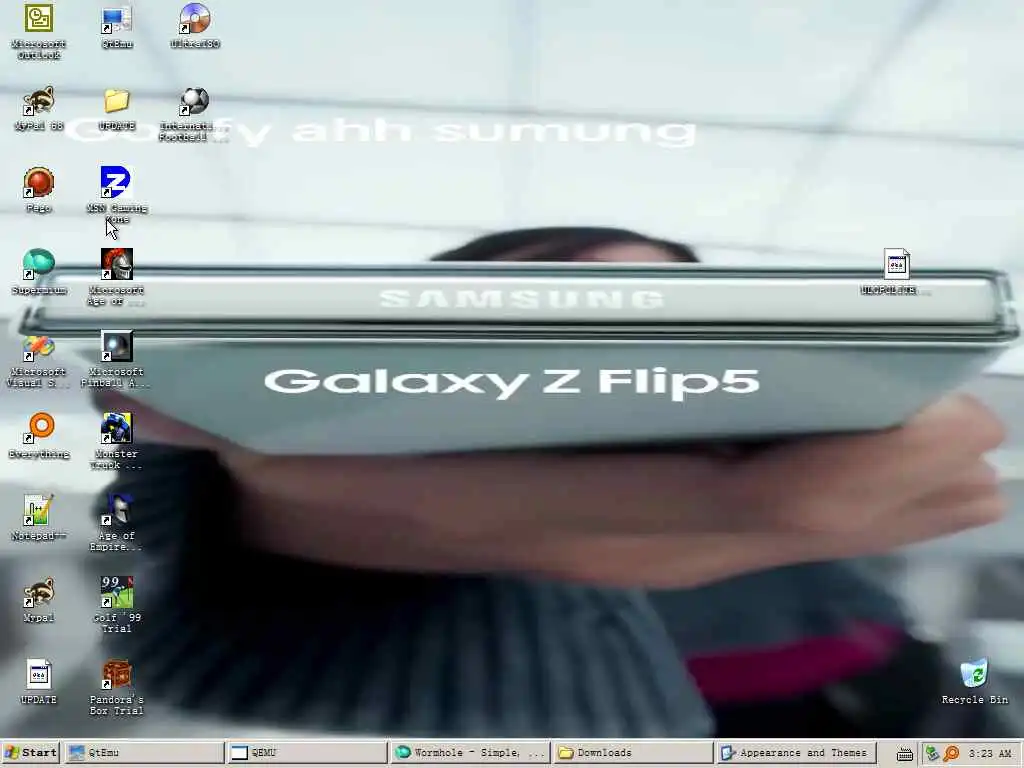Switch to Downloads folder taskbar button
Image resolution: width=1024 pixels, height=768 pixels.
(633, 753)
